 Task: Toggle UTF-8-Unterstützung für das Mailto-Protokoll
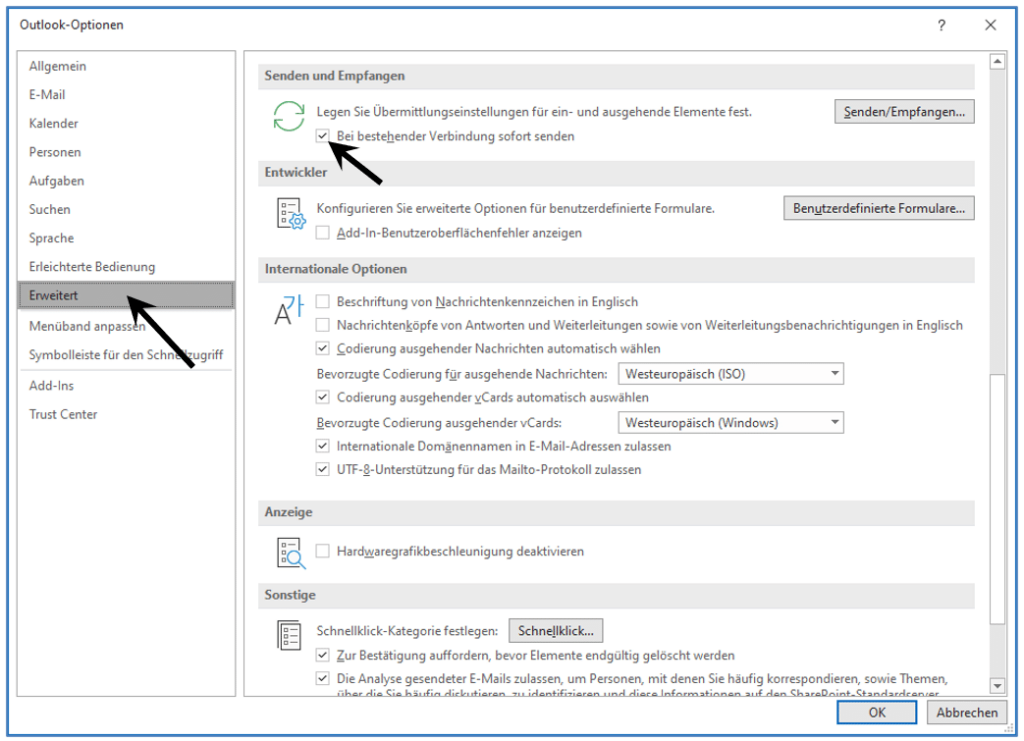(323, 469)
